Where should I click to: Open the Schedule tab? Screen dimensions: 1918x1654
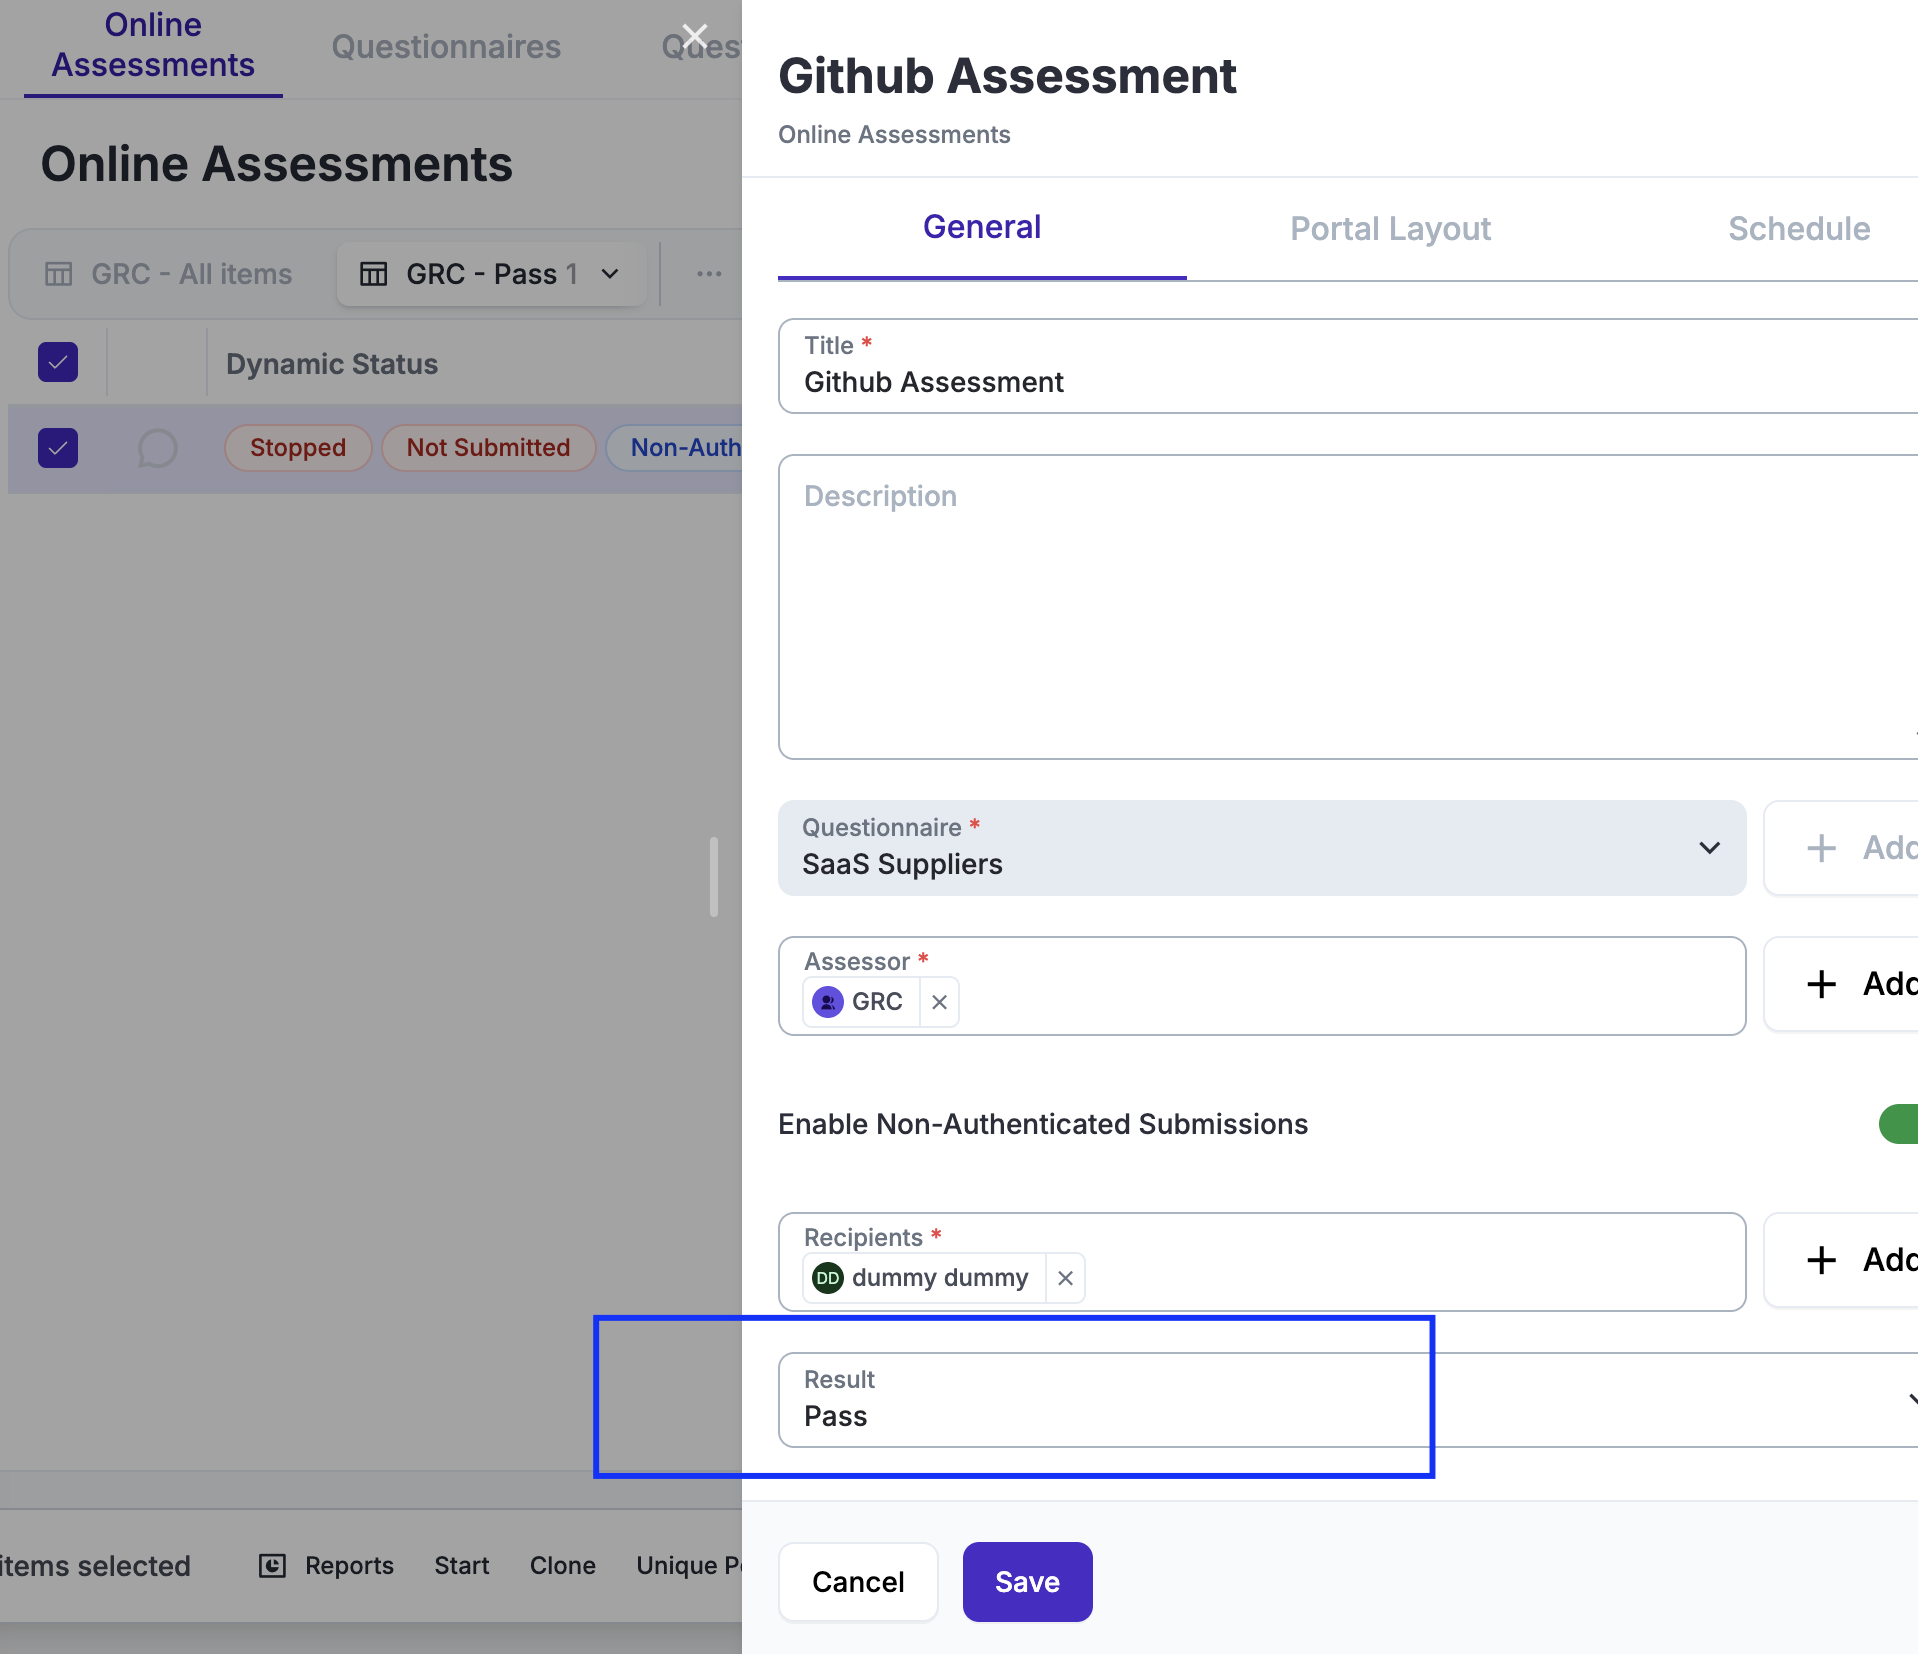(1798, 229)
